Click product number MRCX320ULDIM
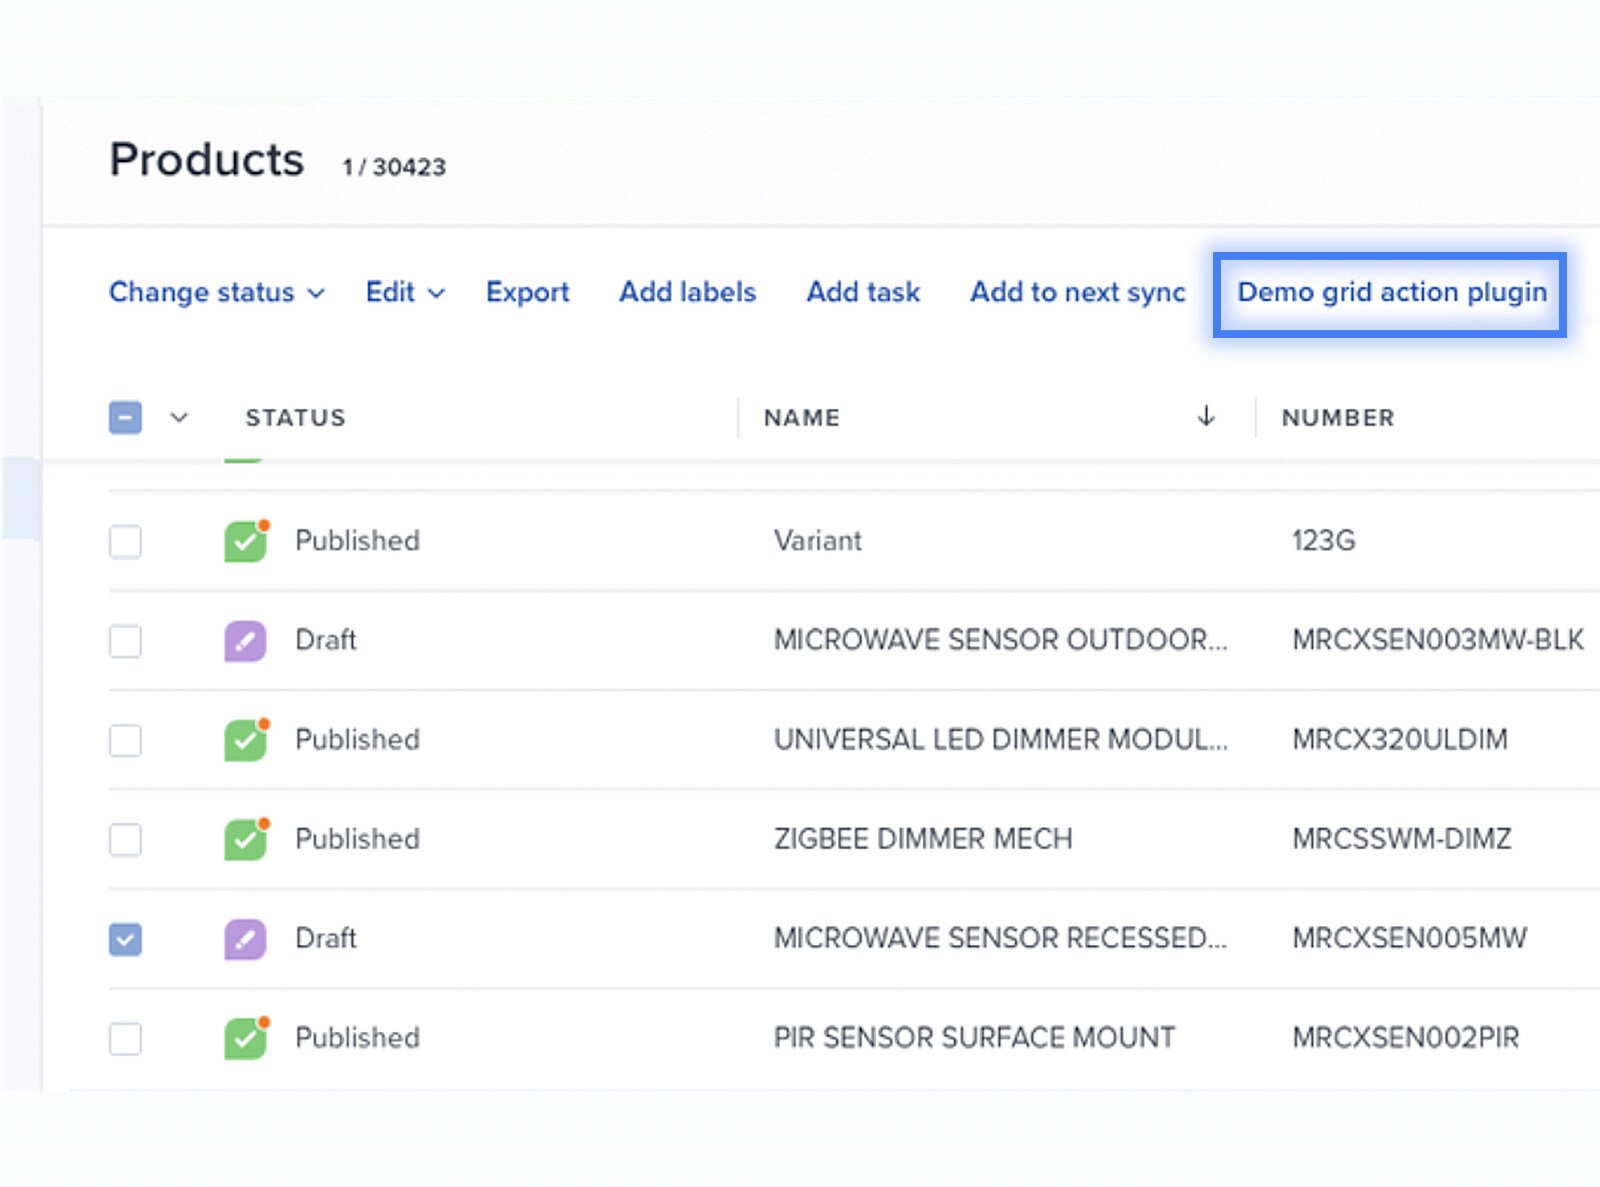1600x1187 pixels. coord(1399,740)
